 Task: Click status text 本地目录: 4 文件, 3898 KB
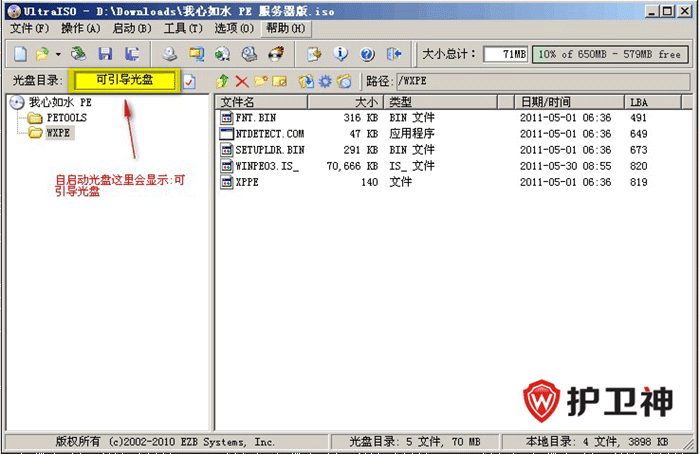coord(597,442)
